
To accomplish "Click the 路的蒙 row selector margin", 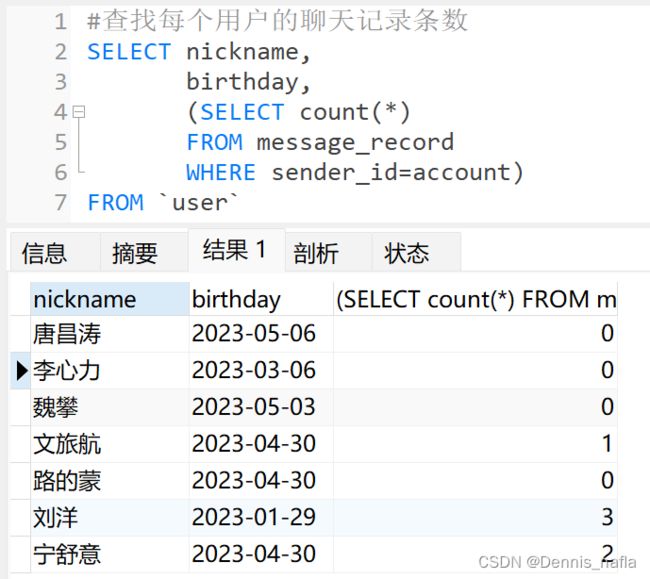I will 21,481.
